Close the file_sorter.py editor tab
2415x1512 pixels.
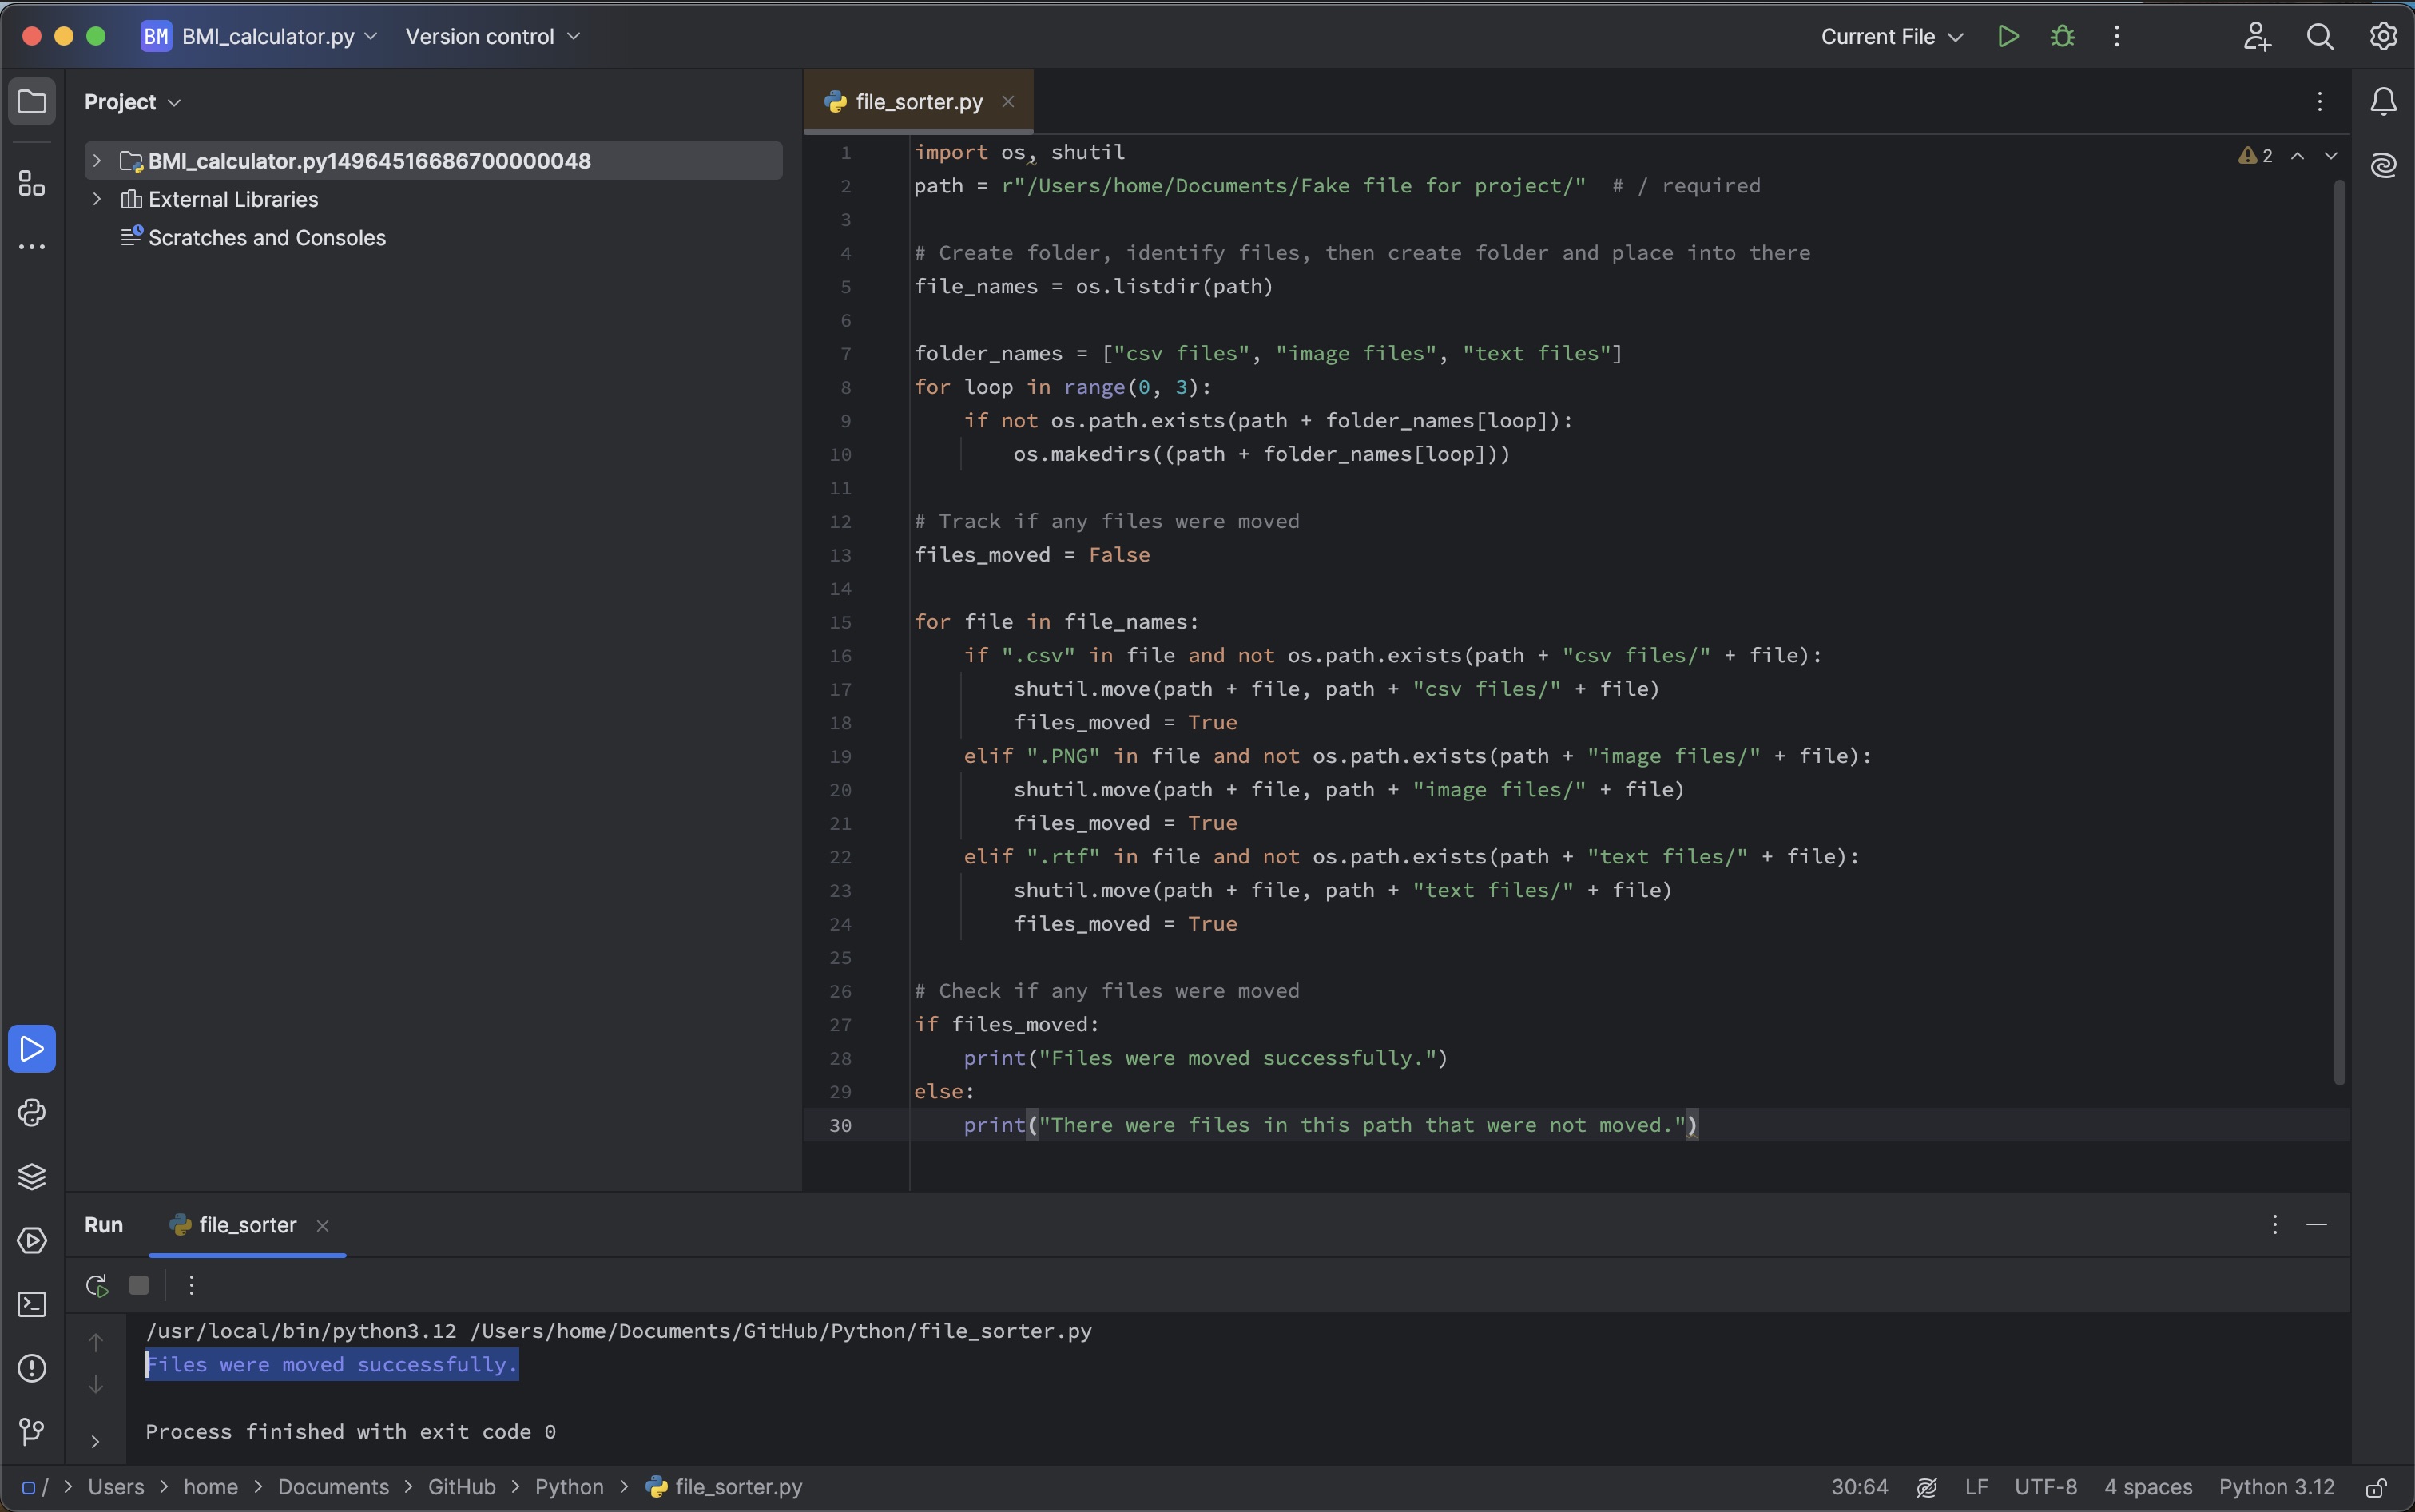(x=1008, y=102)
